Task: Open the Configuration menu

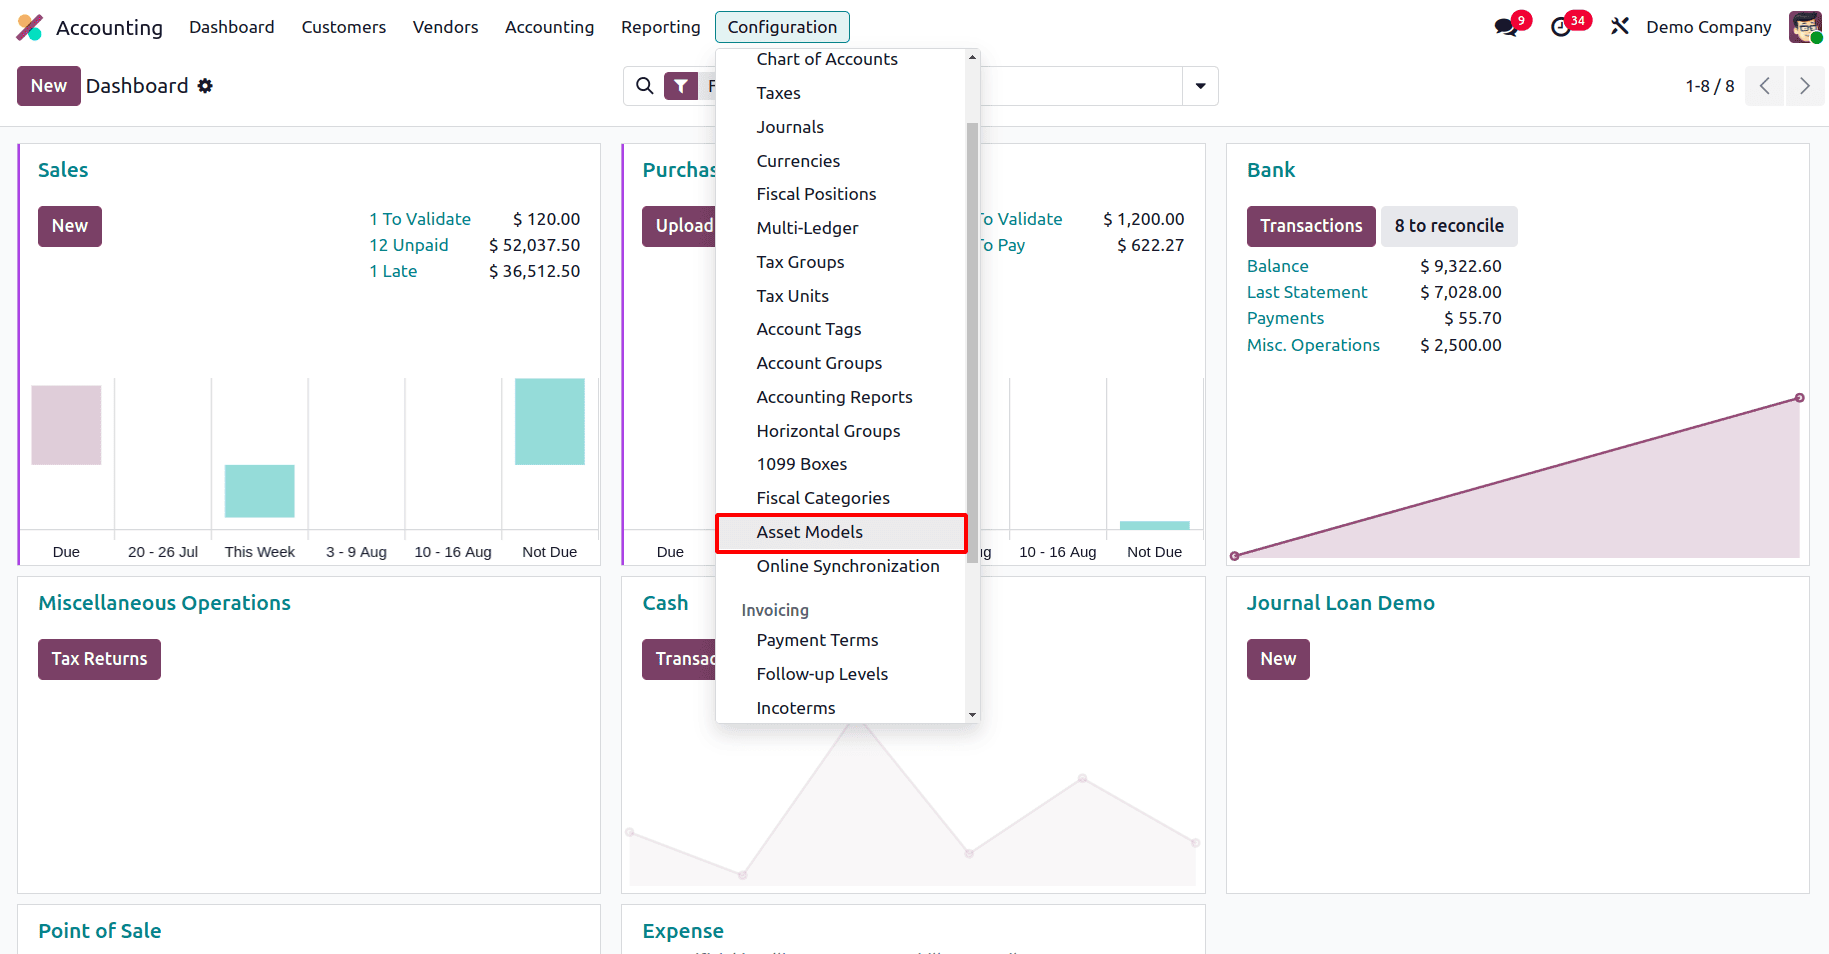Action: pos(782,27)
